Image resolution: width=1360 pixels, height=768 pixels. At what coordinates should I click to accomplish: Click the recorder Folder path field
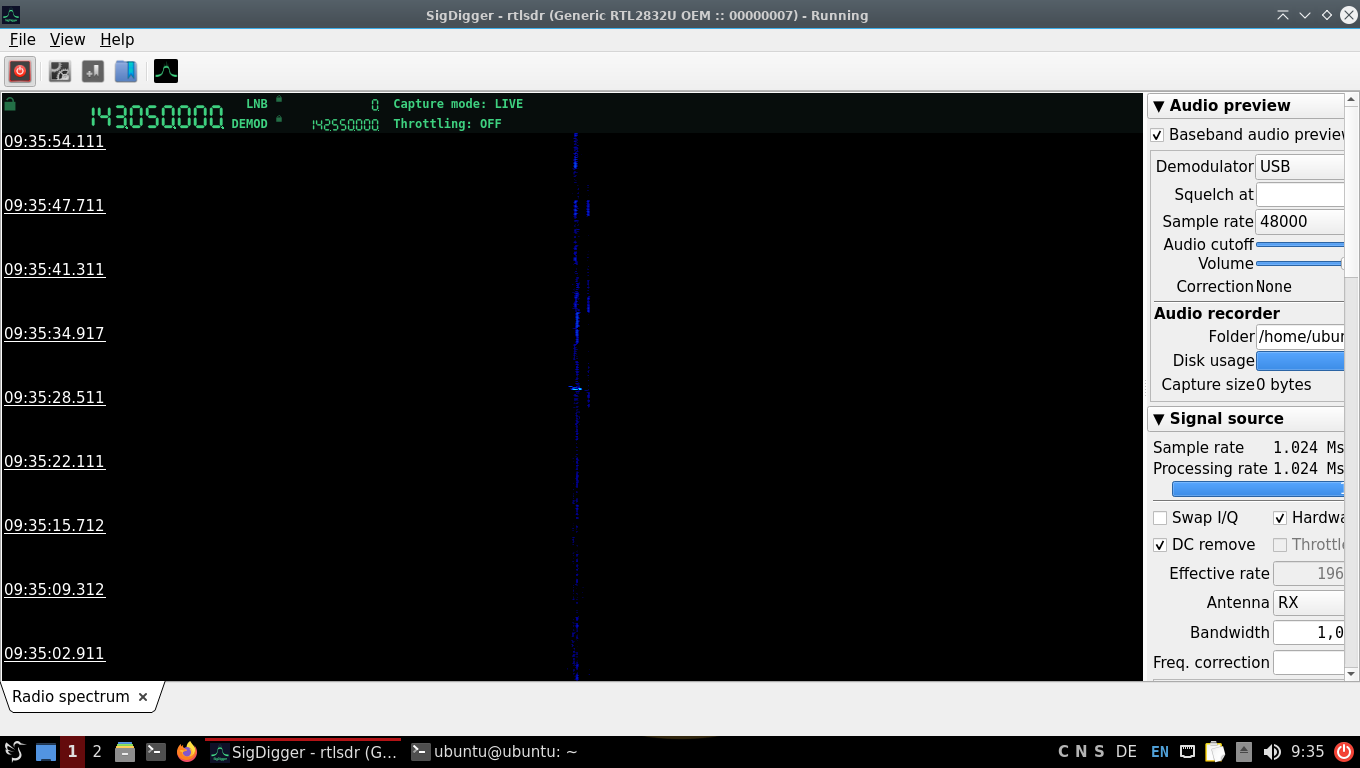1300,337
